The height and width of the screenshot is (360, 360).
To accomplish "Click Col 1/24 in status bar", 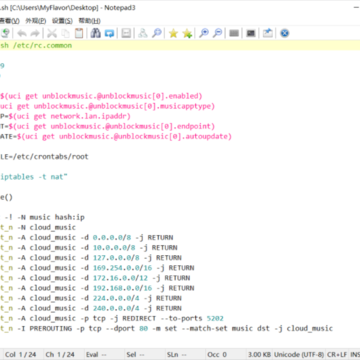I will pyautogui.click(x=20, y=354).
